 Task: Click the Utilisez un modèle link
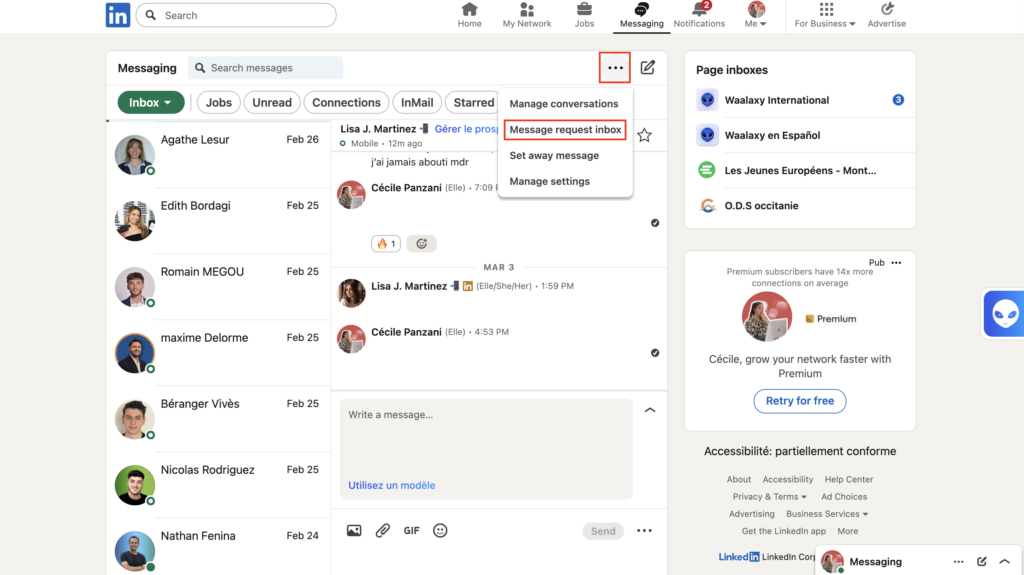point(391,485)
